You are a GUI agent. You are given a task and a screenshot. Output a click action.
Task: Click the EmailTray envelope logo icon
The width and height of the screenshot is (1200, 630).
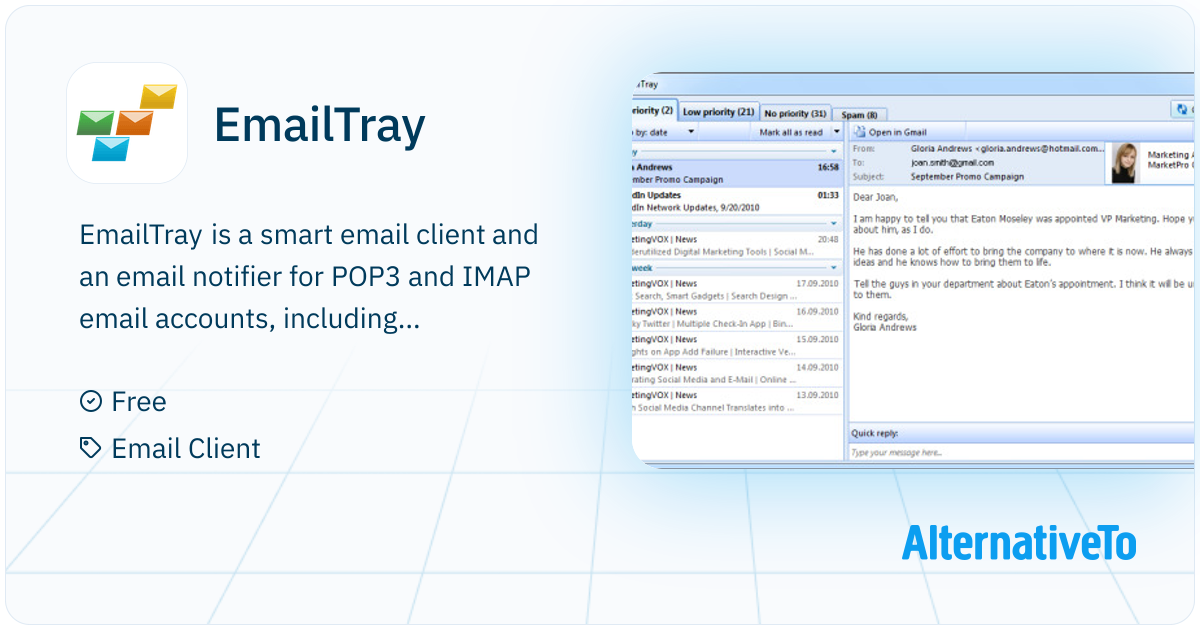point(127,123)
